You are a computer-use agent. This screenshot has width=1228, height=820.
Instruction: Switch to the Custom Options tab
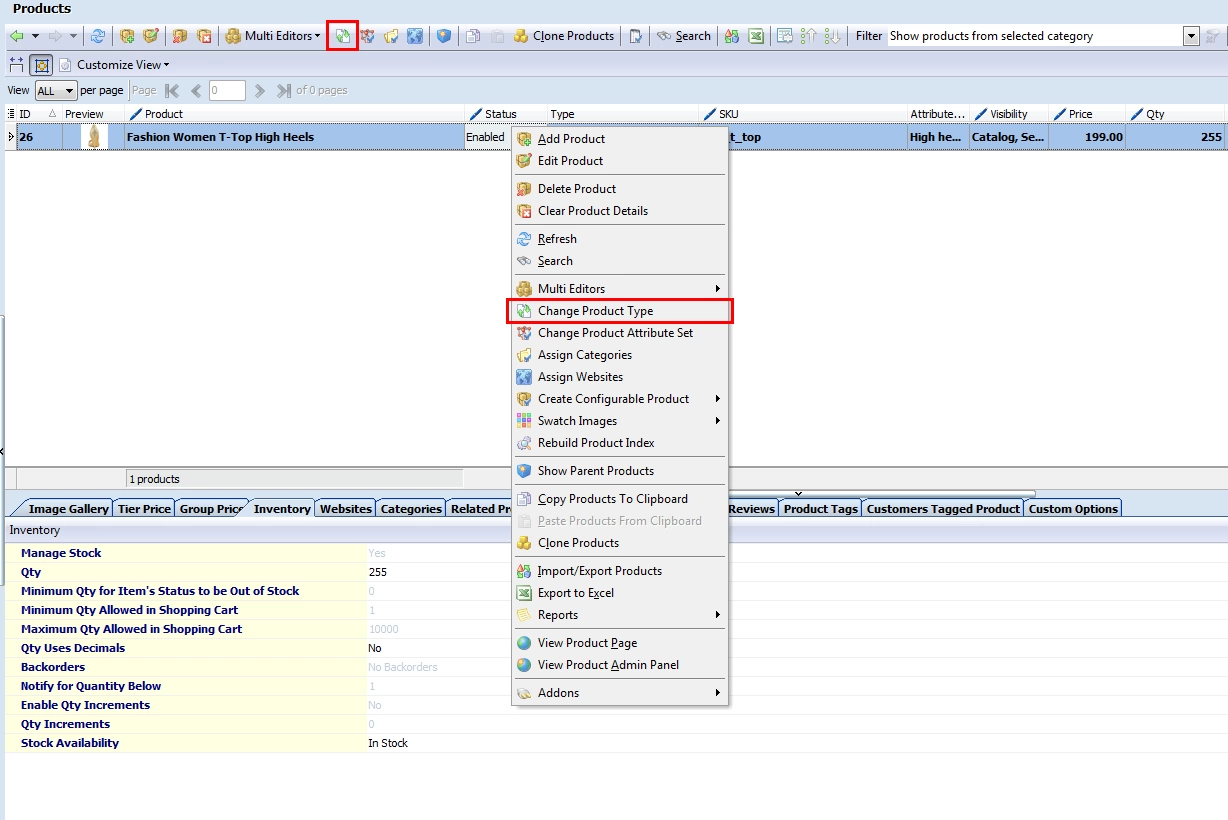click(1073, 509)
